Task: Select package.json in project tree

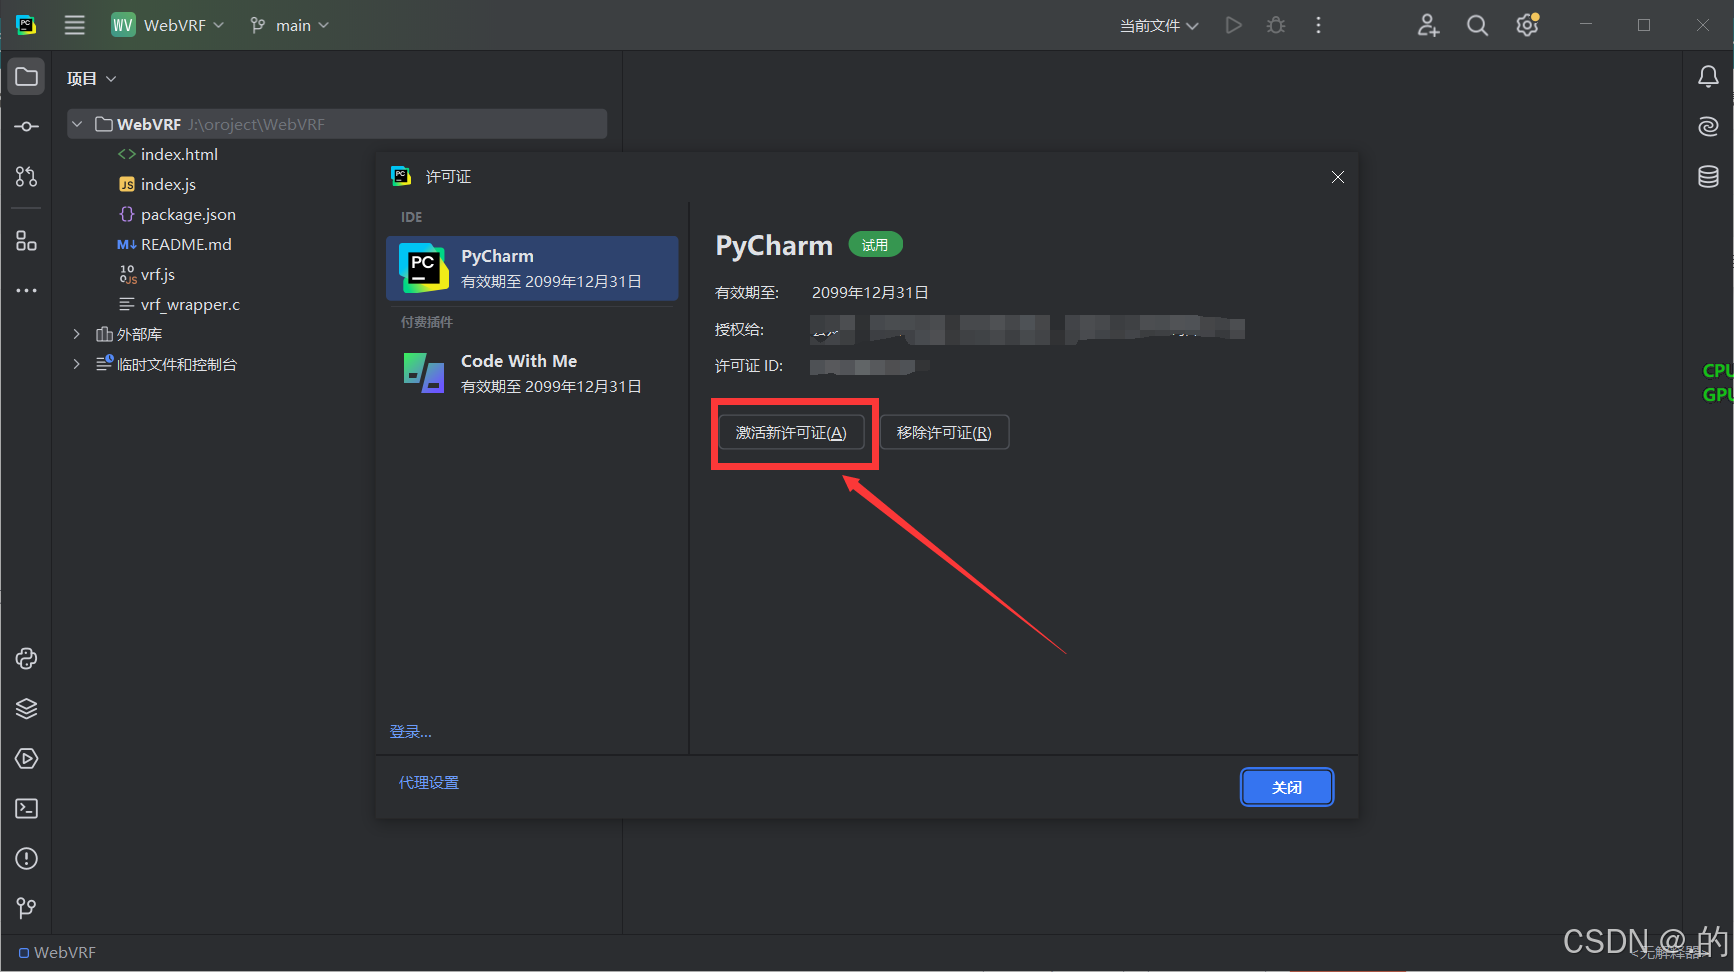Action: (x=177, y=214)
